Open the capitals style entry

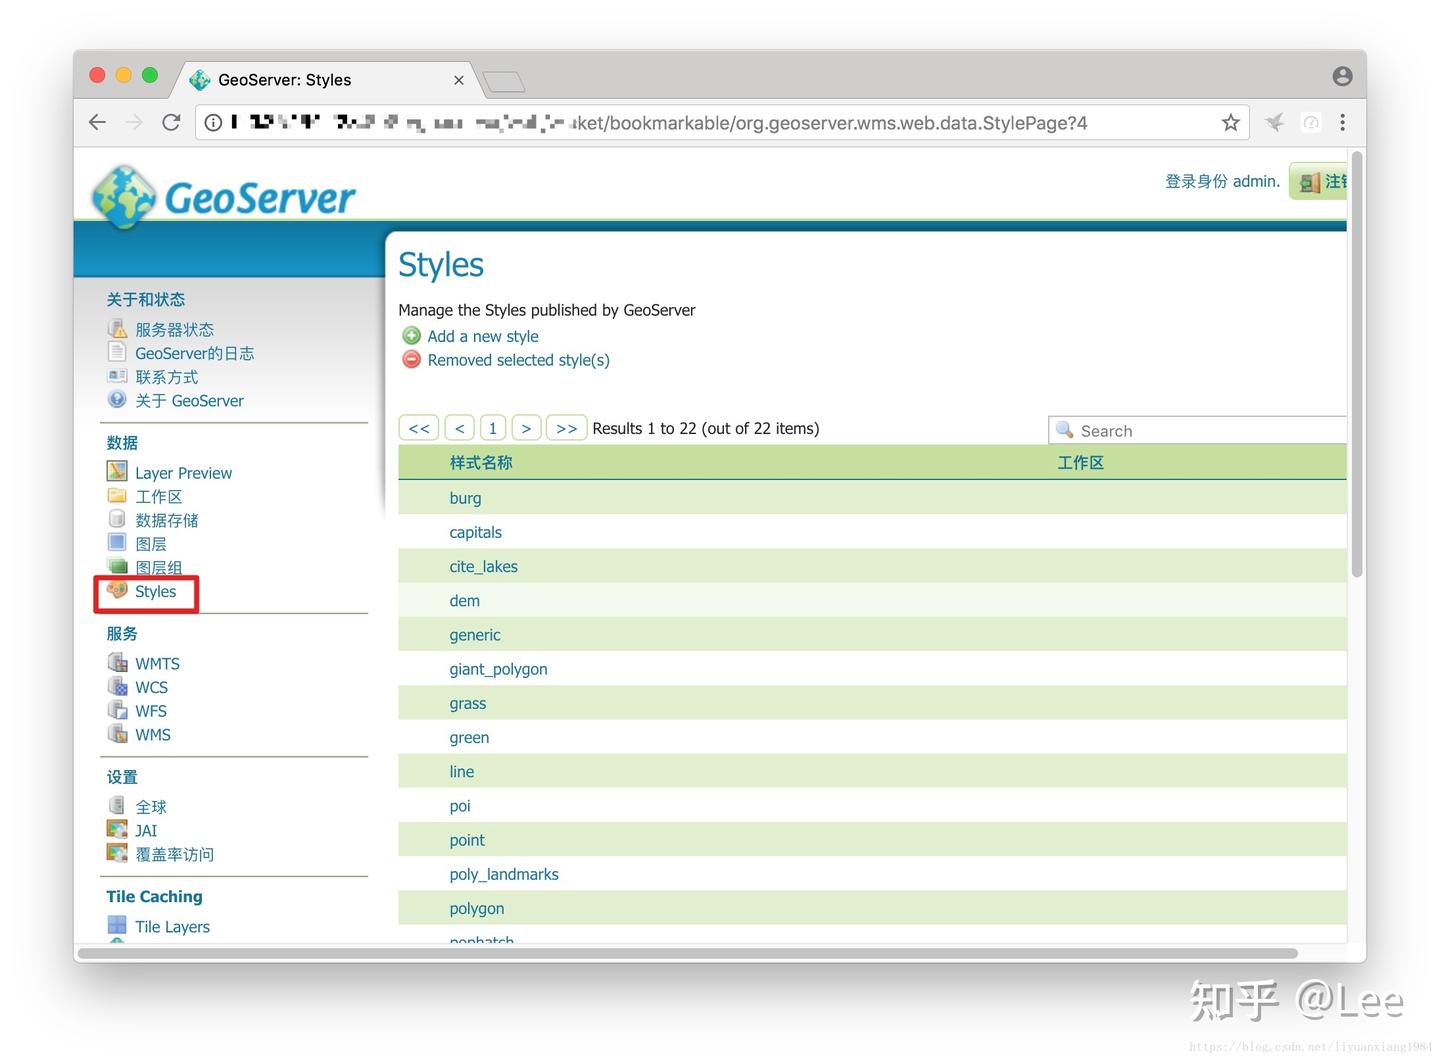475,532
